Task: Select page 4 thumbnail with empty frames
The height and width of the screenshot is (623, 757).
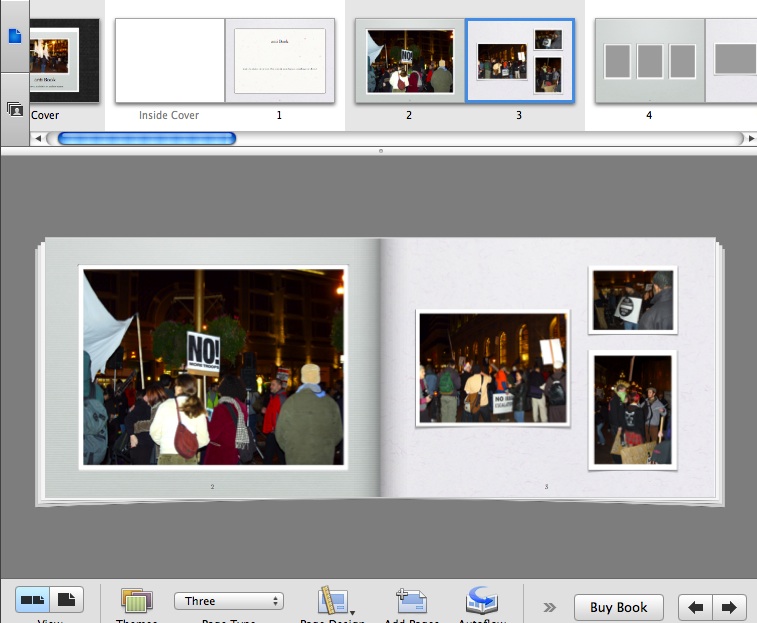Action: pos(650,60)
